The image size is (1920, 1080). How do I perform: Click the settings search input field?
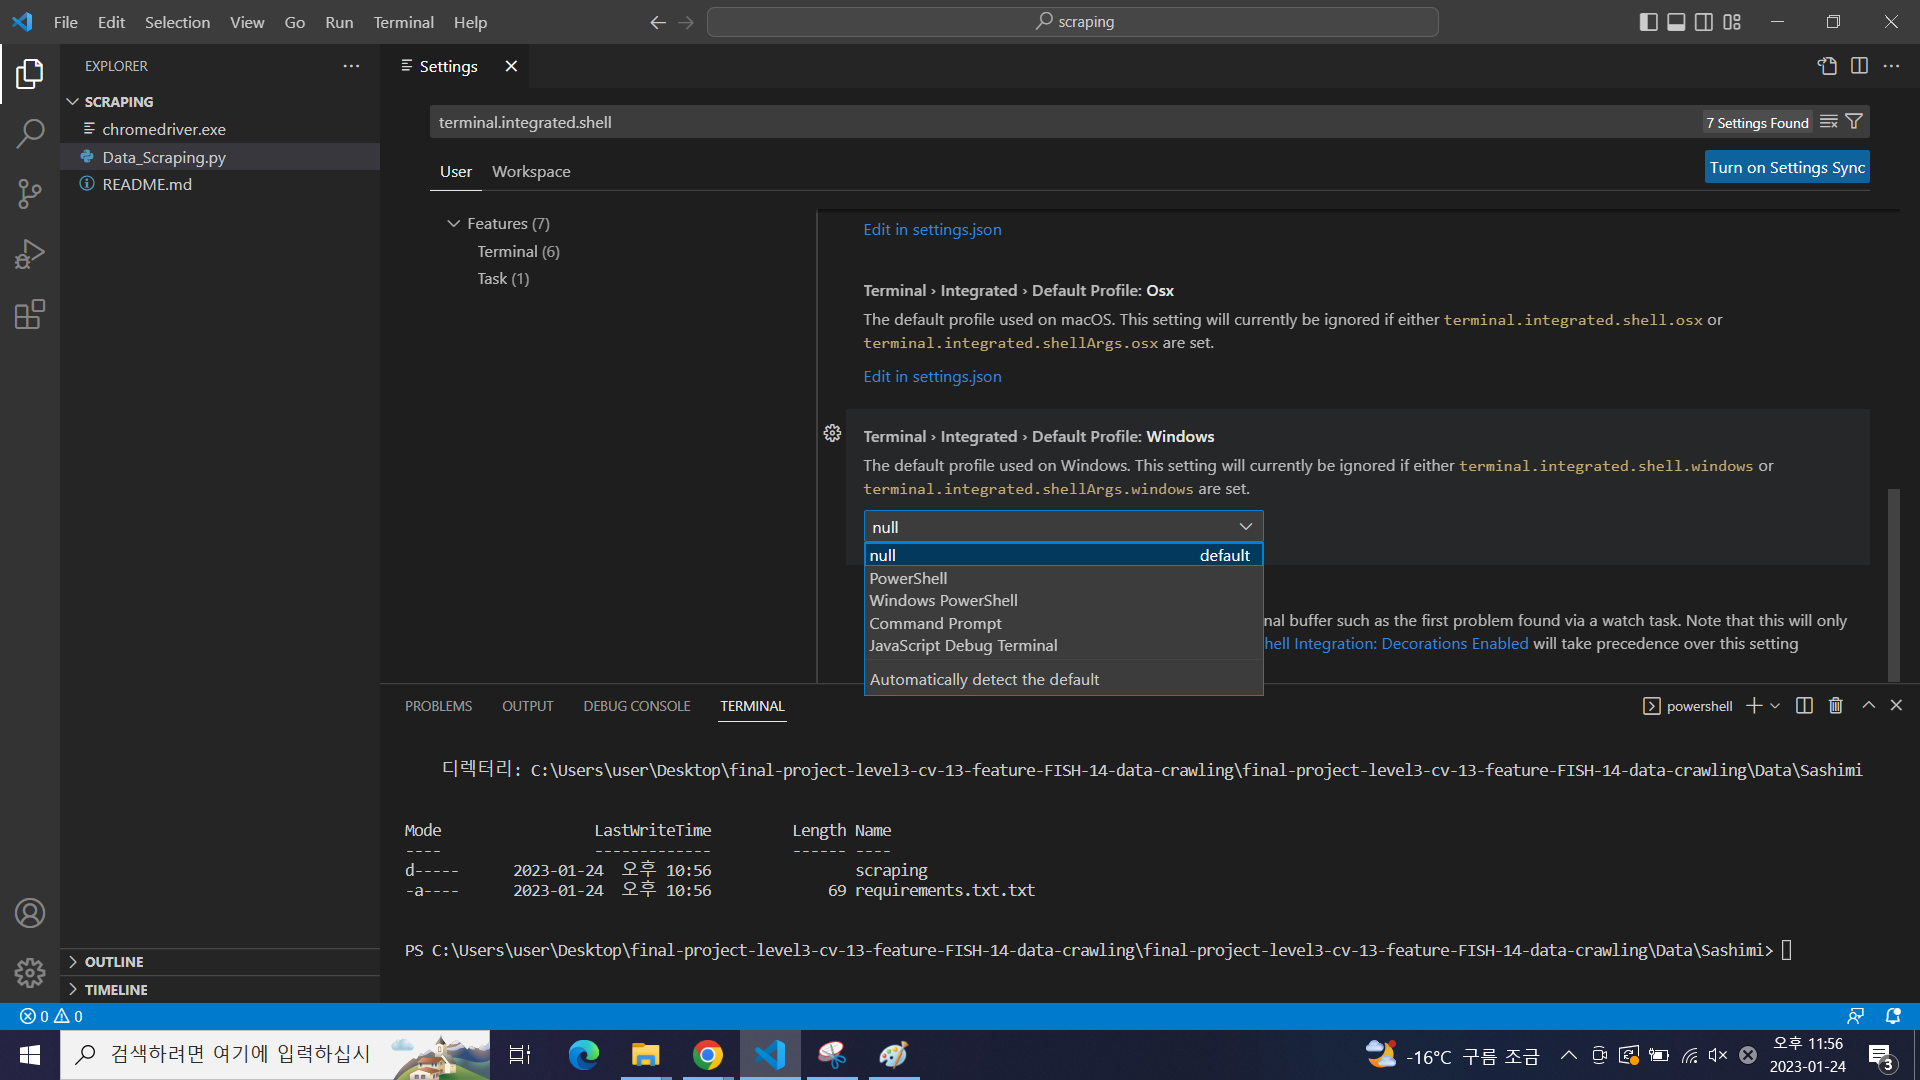(x=1060, y=122)
